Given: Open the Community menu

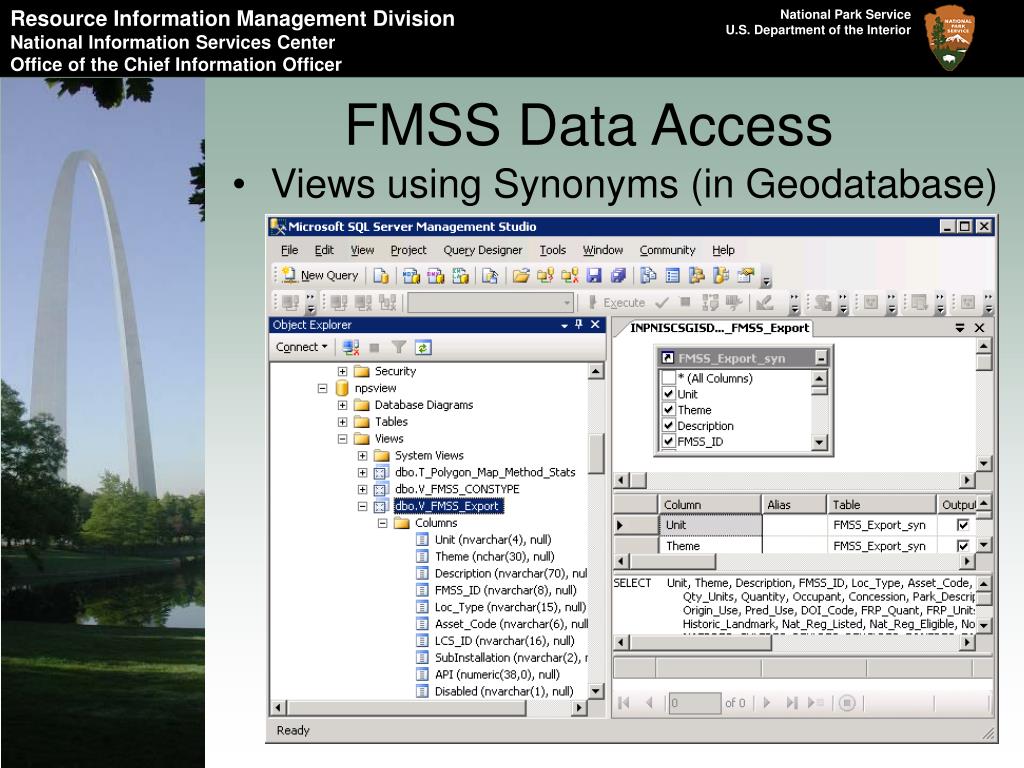Looking at the screenshot, I should (x=667, y=250).
